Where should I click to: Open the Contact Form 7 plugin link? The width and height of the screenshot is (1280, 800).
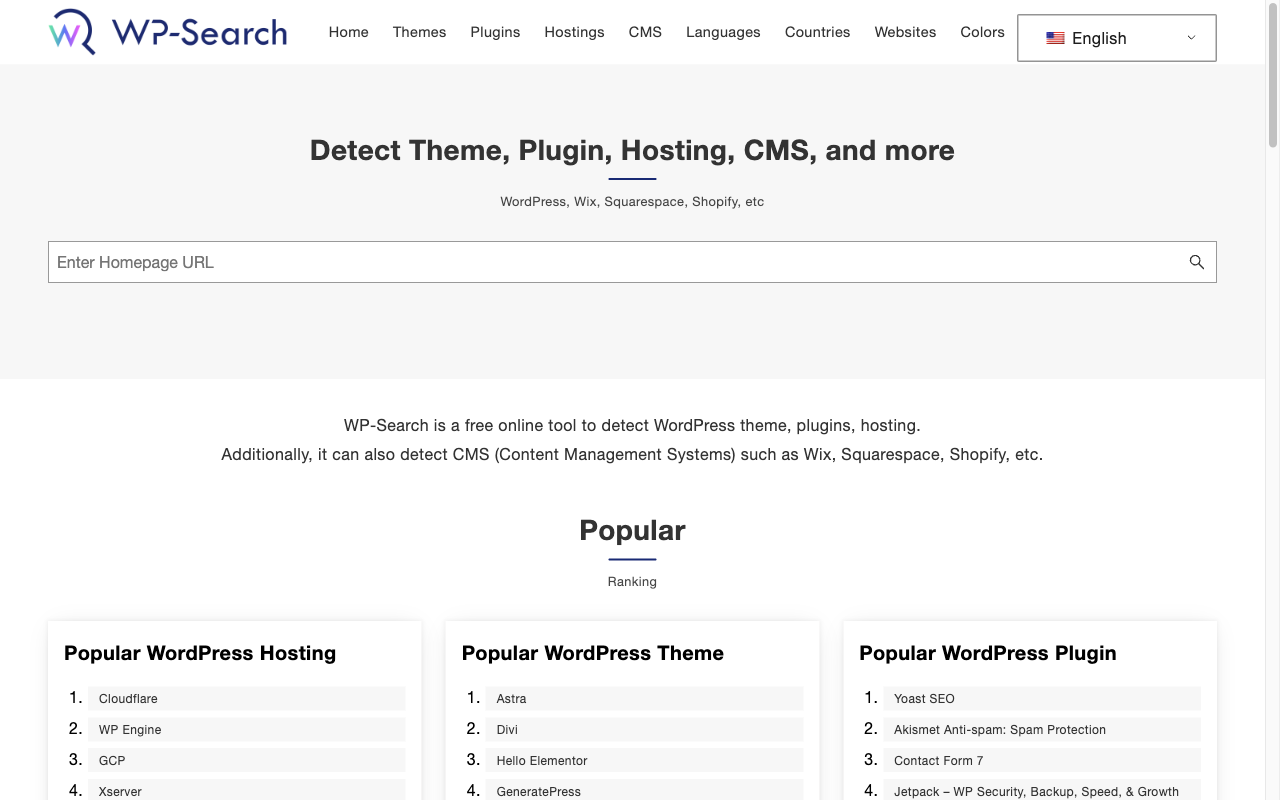coord(938,760)
